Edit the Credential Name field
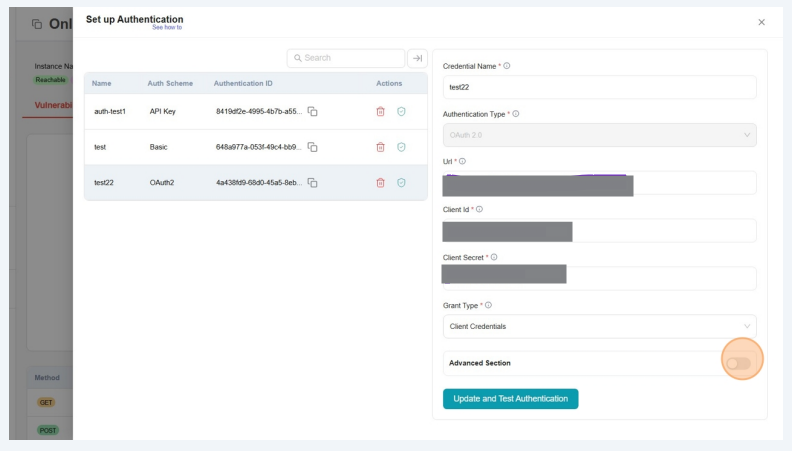Viewport: 792px width, 451px height. point(600,87)
